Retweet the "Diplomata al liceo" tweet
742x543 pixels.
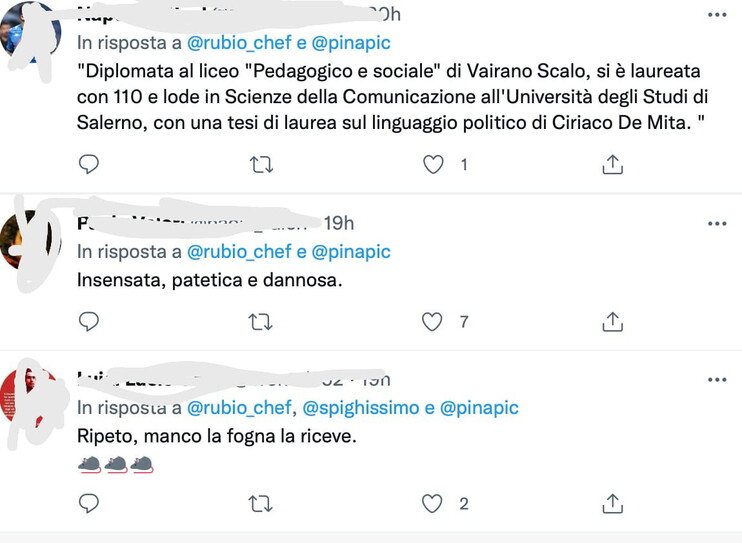[261, 164]
